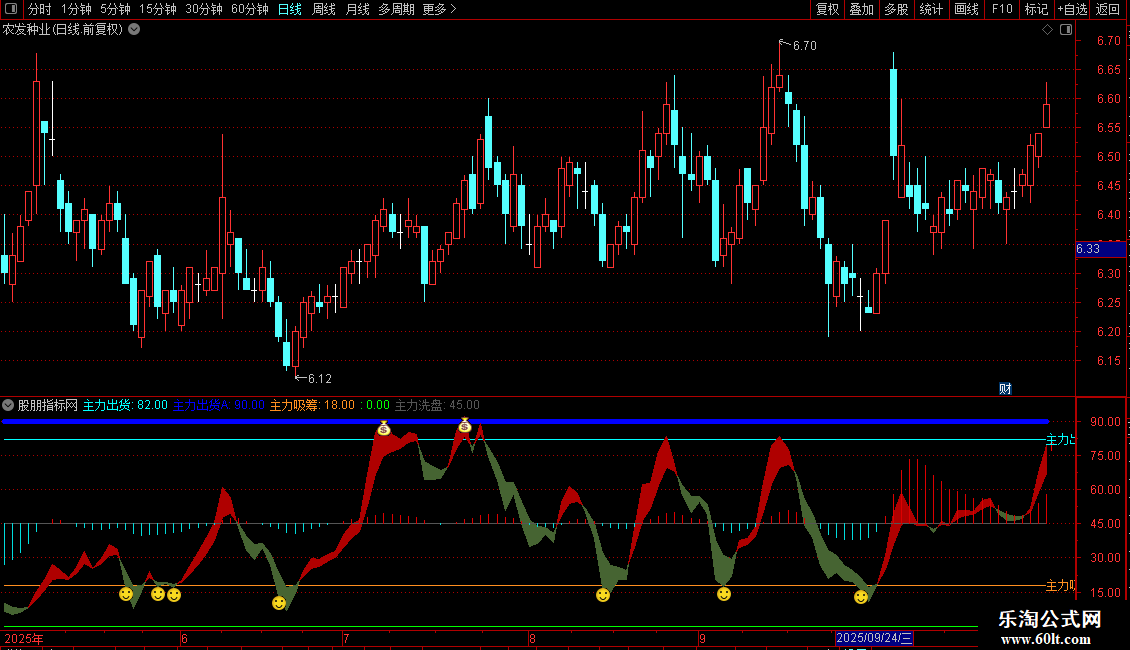Viewport: 1130px width, 650px height.
Task: Select the 1分钟 period tab
Action: click(x=76, y=9)
